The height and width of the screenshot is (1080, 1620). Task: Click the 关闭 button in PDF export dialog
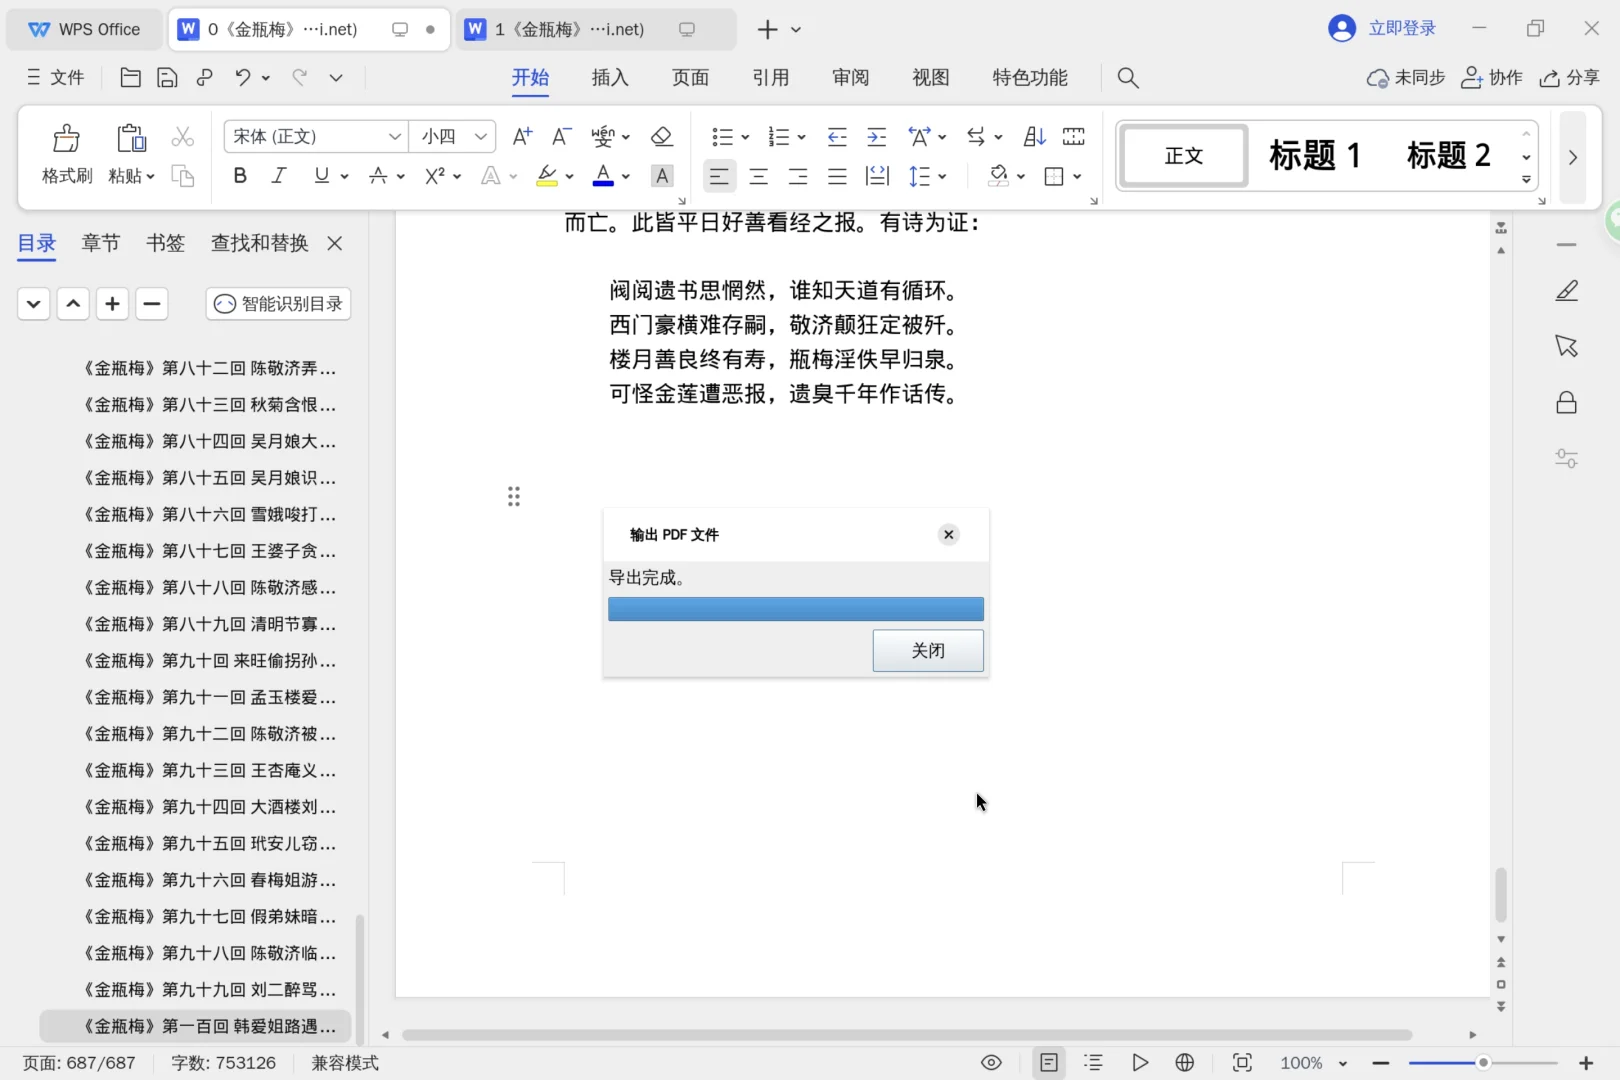928,650
